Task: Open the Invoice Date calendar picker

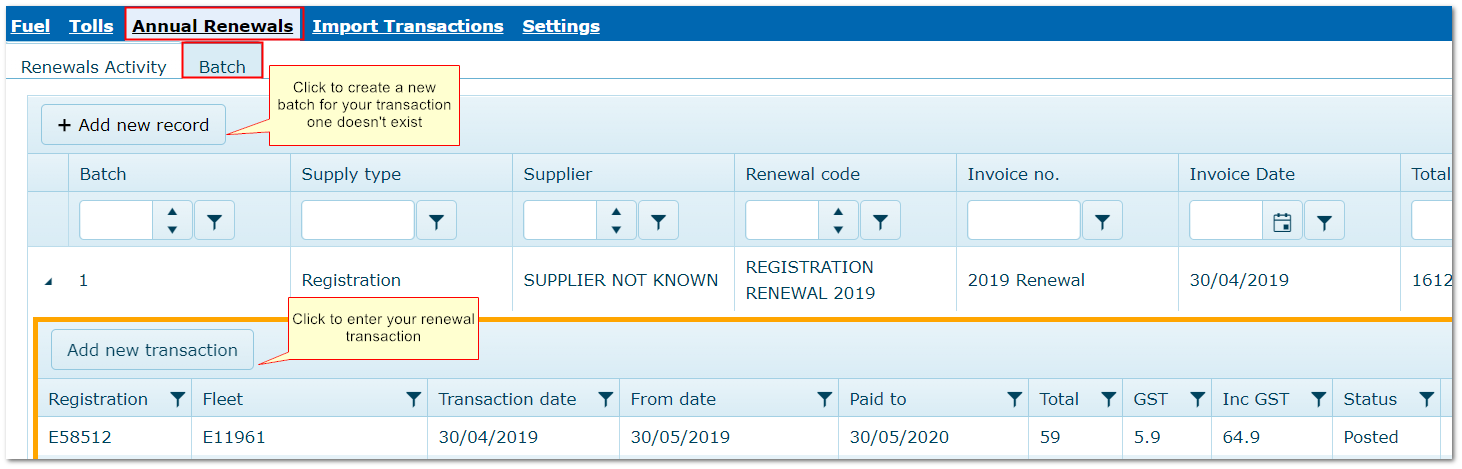Action: (x=1281, y=221)
